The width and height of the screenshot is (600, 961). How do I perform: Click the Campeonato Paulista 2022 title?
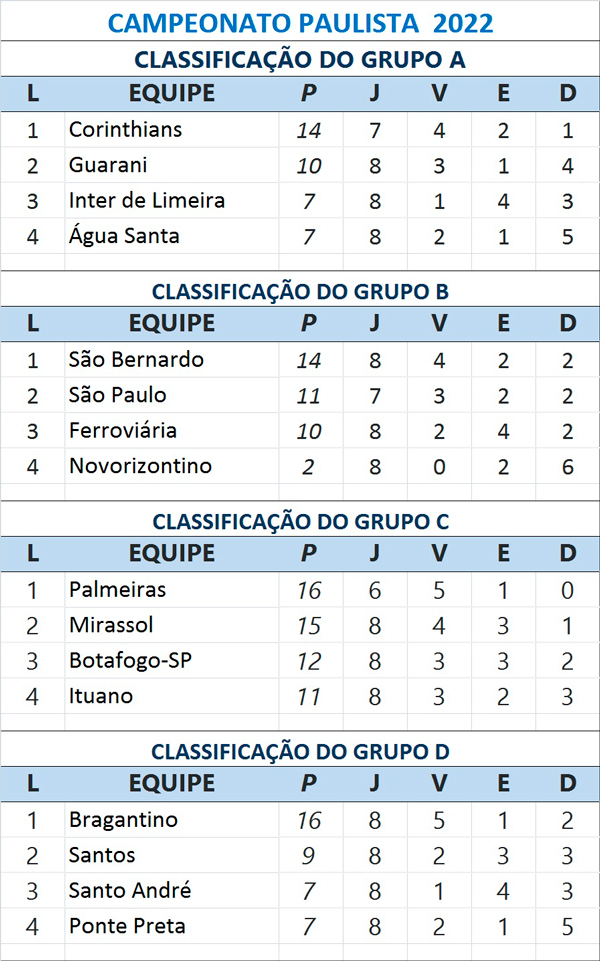[x=300, y=22]
